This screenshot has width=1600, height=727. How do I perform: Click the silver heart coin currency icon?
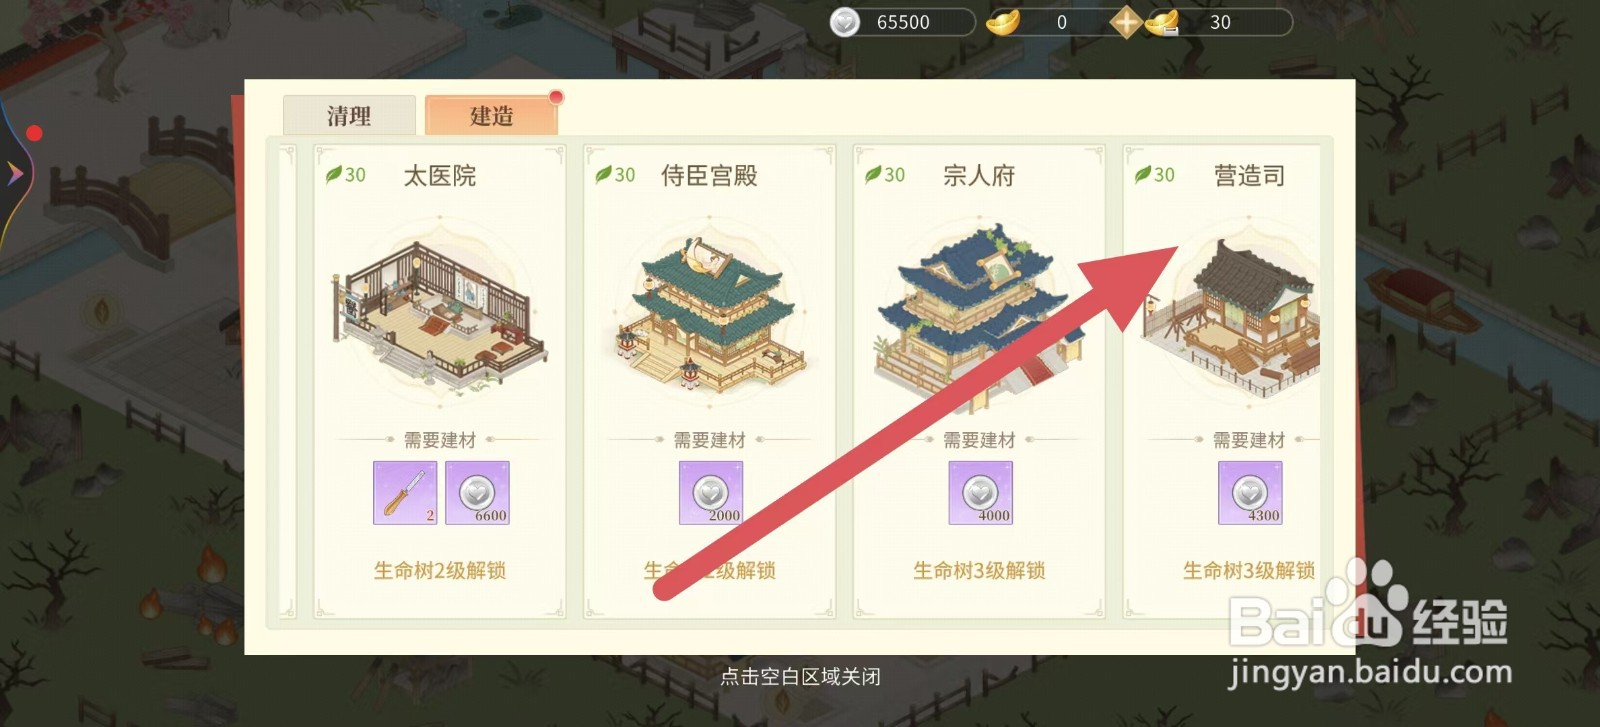pos(845,22)
